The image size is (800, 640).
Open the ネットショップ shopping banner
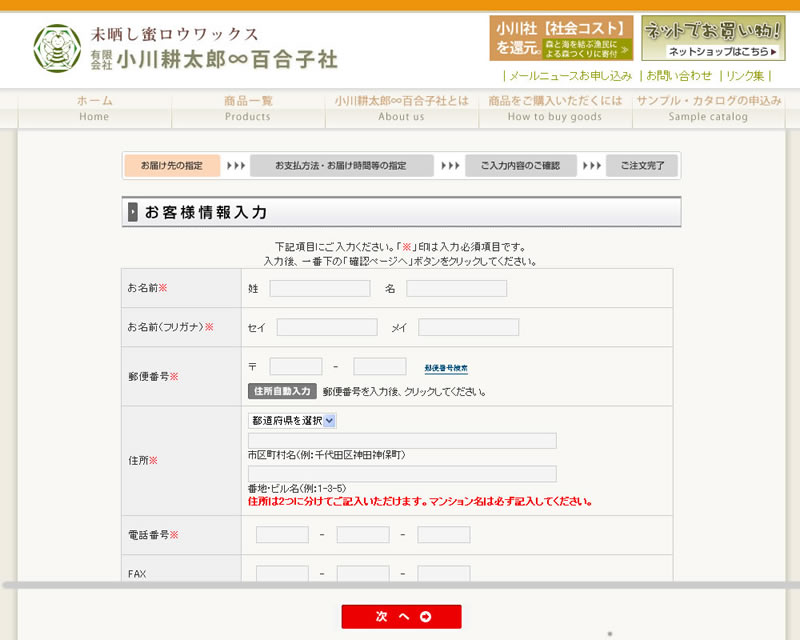pyautogui.click(x=713, y=38)
